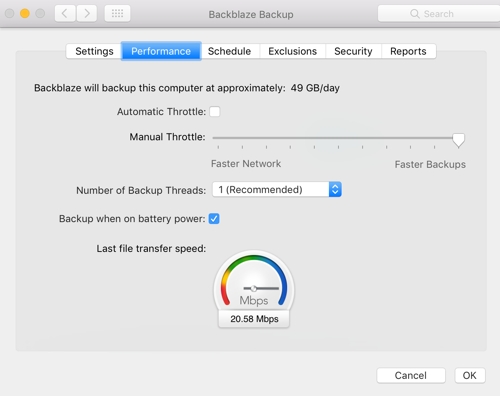Go forward with the right arrow button
Viewport: 500px width, 396px height.
coord(87,14)
